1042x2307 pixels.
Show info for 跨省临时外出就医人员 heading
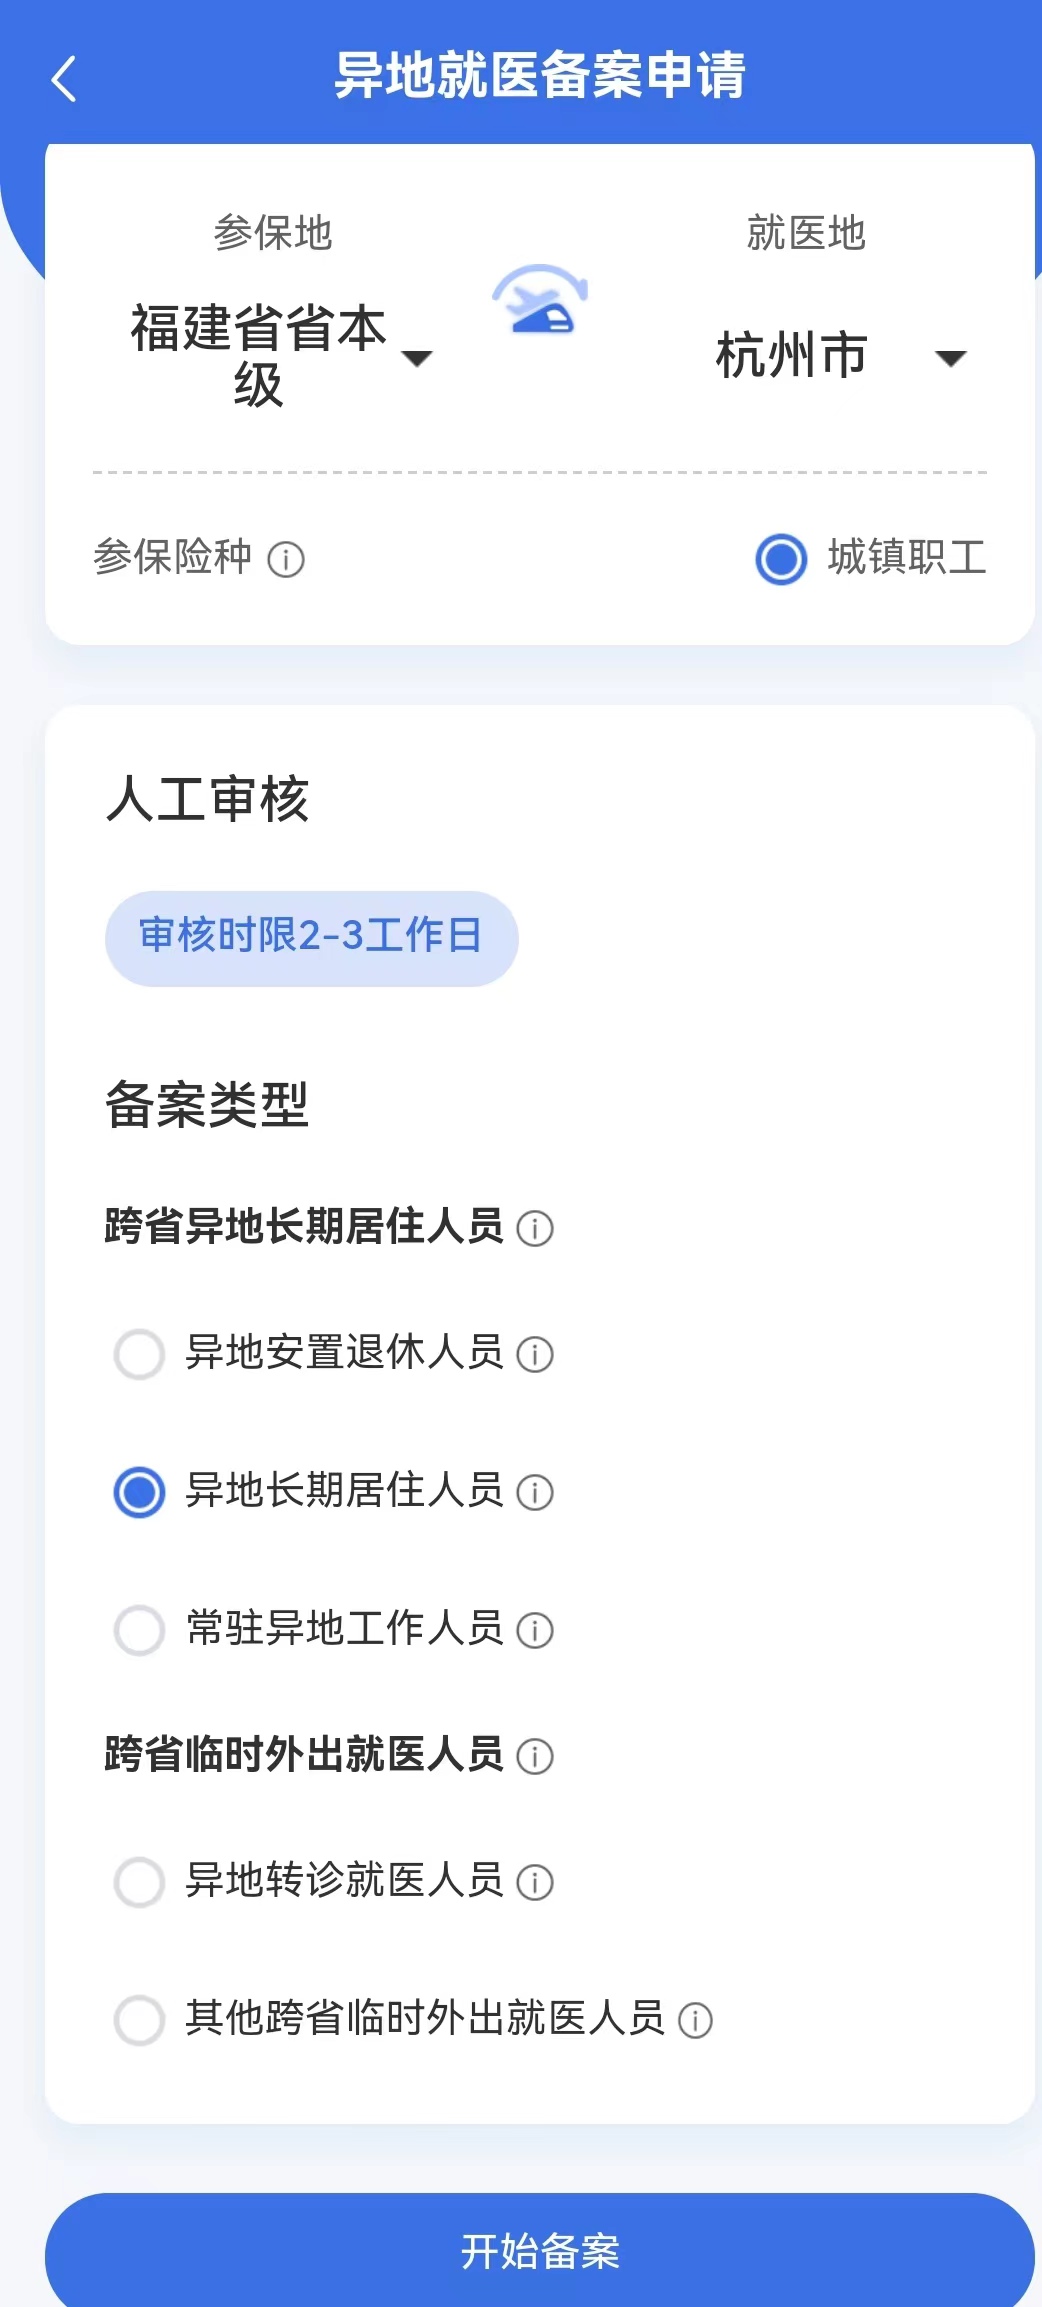[x=535, y=1756]
